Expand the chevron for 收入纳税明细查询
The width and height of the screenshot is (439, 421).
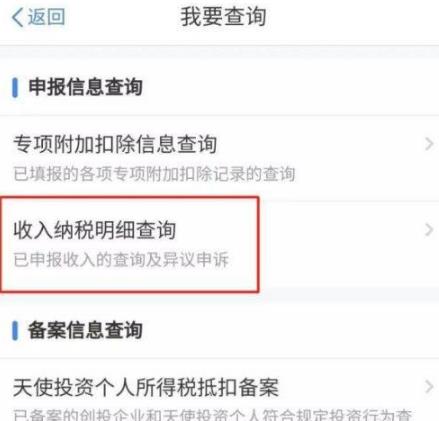pyautogui.click(x=429, y=230)
